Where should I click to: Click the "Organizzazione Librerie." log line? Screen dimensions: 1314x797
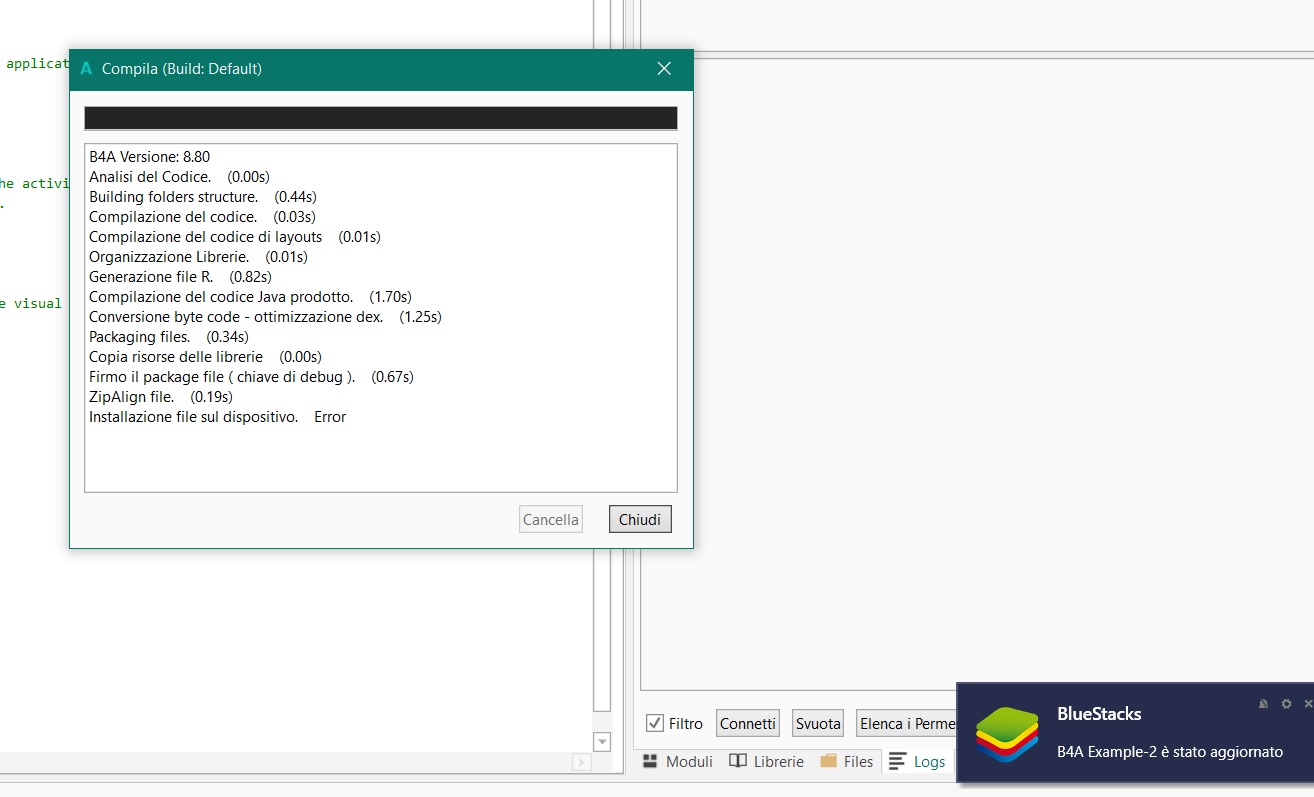198,256
